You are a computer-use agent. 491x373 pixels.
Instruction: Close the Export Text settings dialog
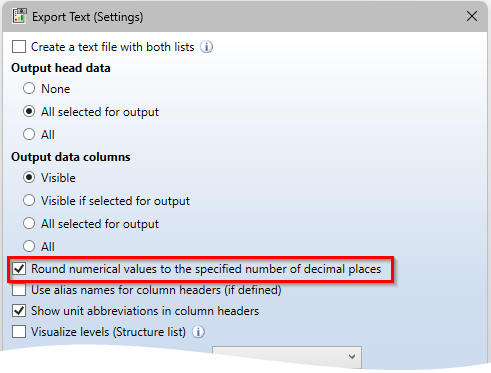pos(472,16)
